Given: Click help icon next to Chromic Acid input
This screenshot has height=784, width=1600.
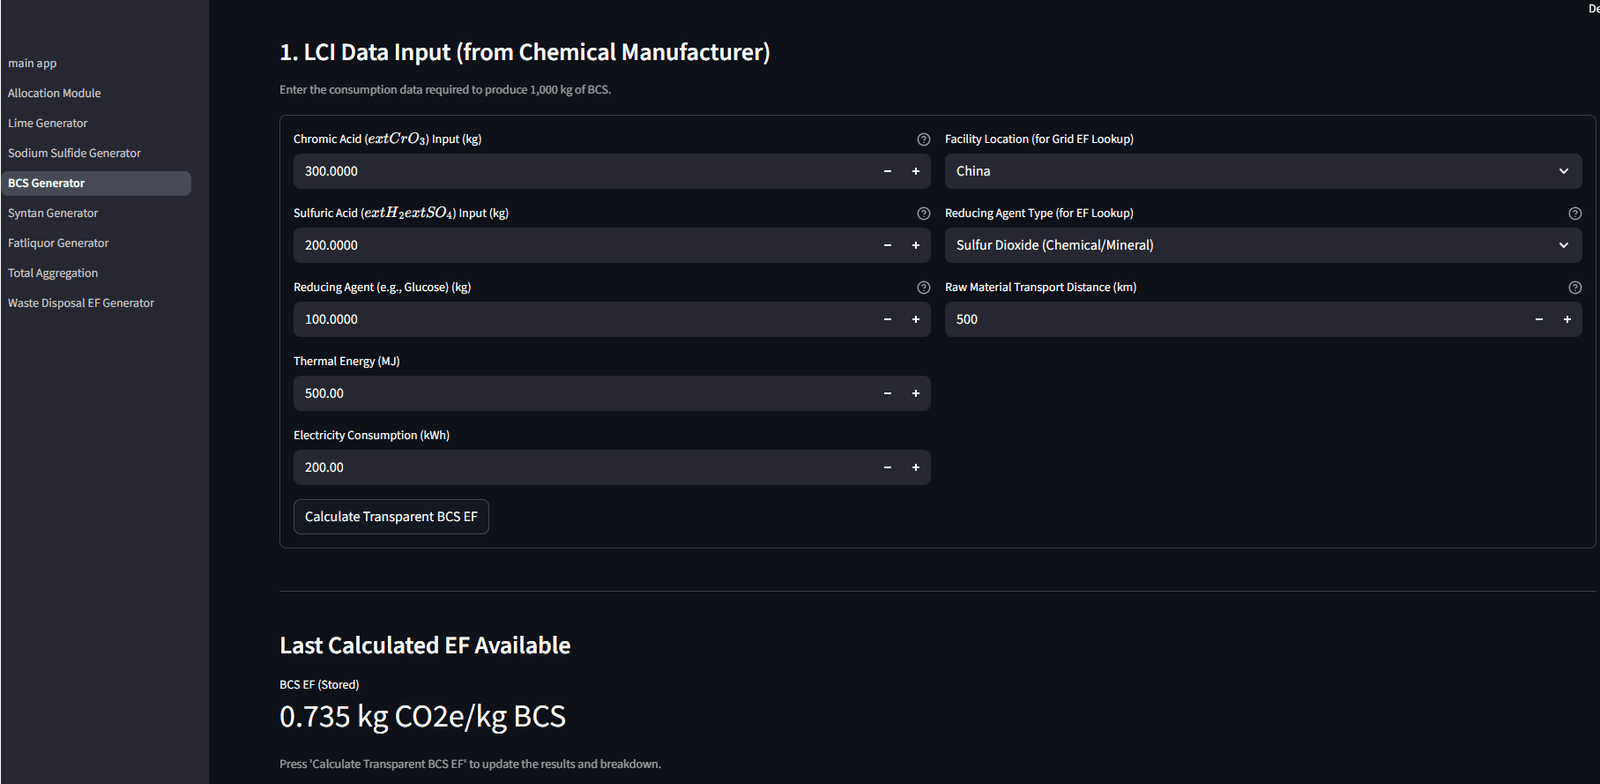Looking at the screenshot, I should (923, 140).
